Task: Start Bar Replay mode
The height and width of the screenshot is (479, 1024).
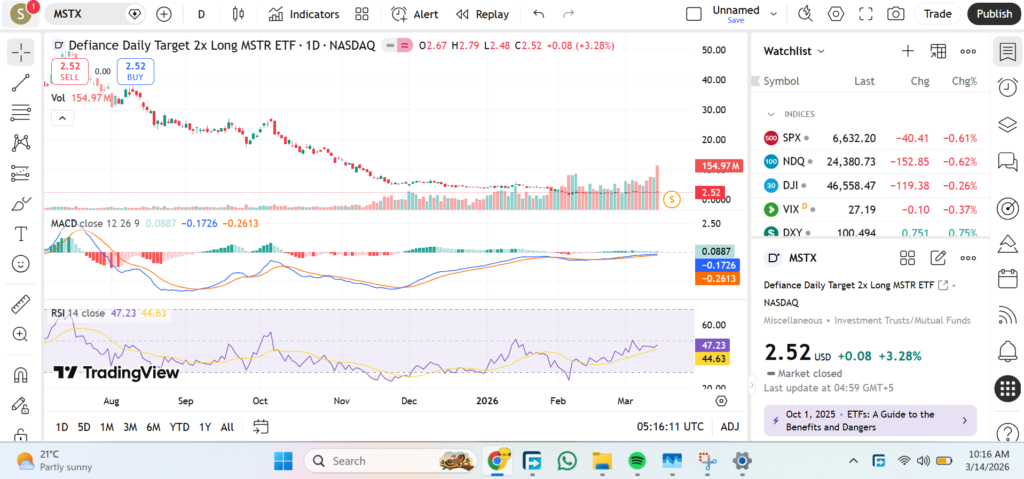Action: pos(482,14)
